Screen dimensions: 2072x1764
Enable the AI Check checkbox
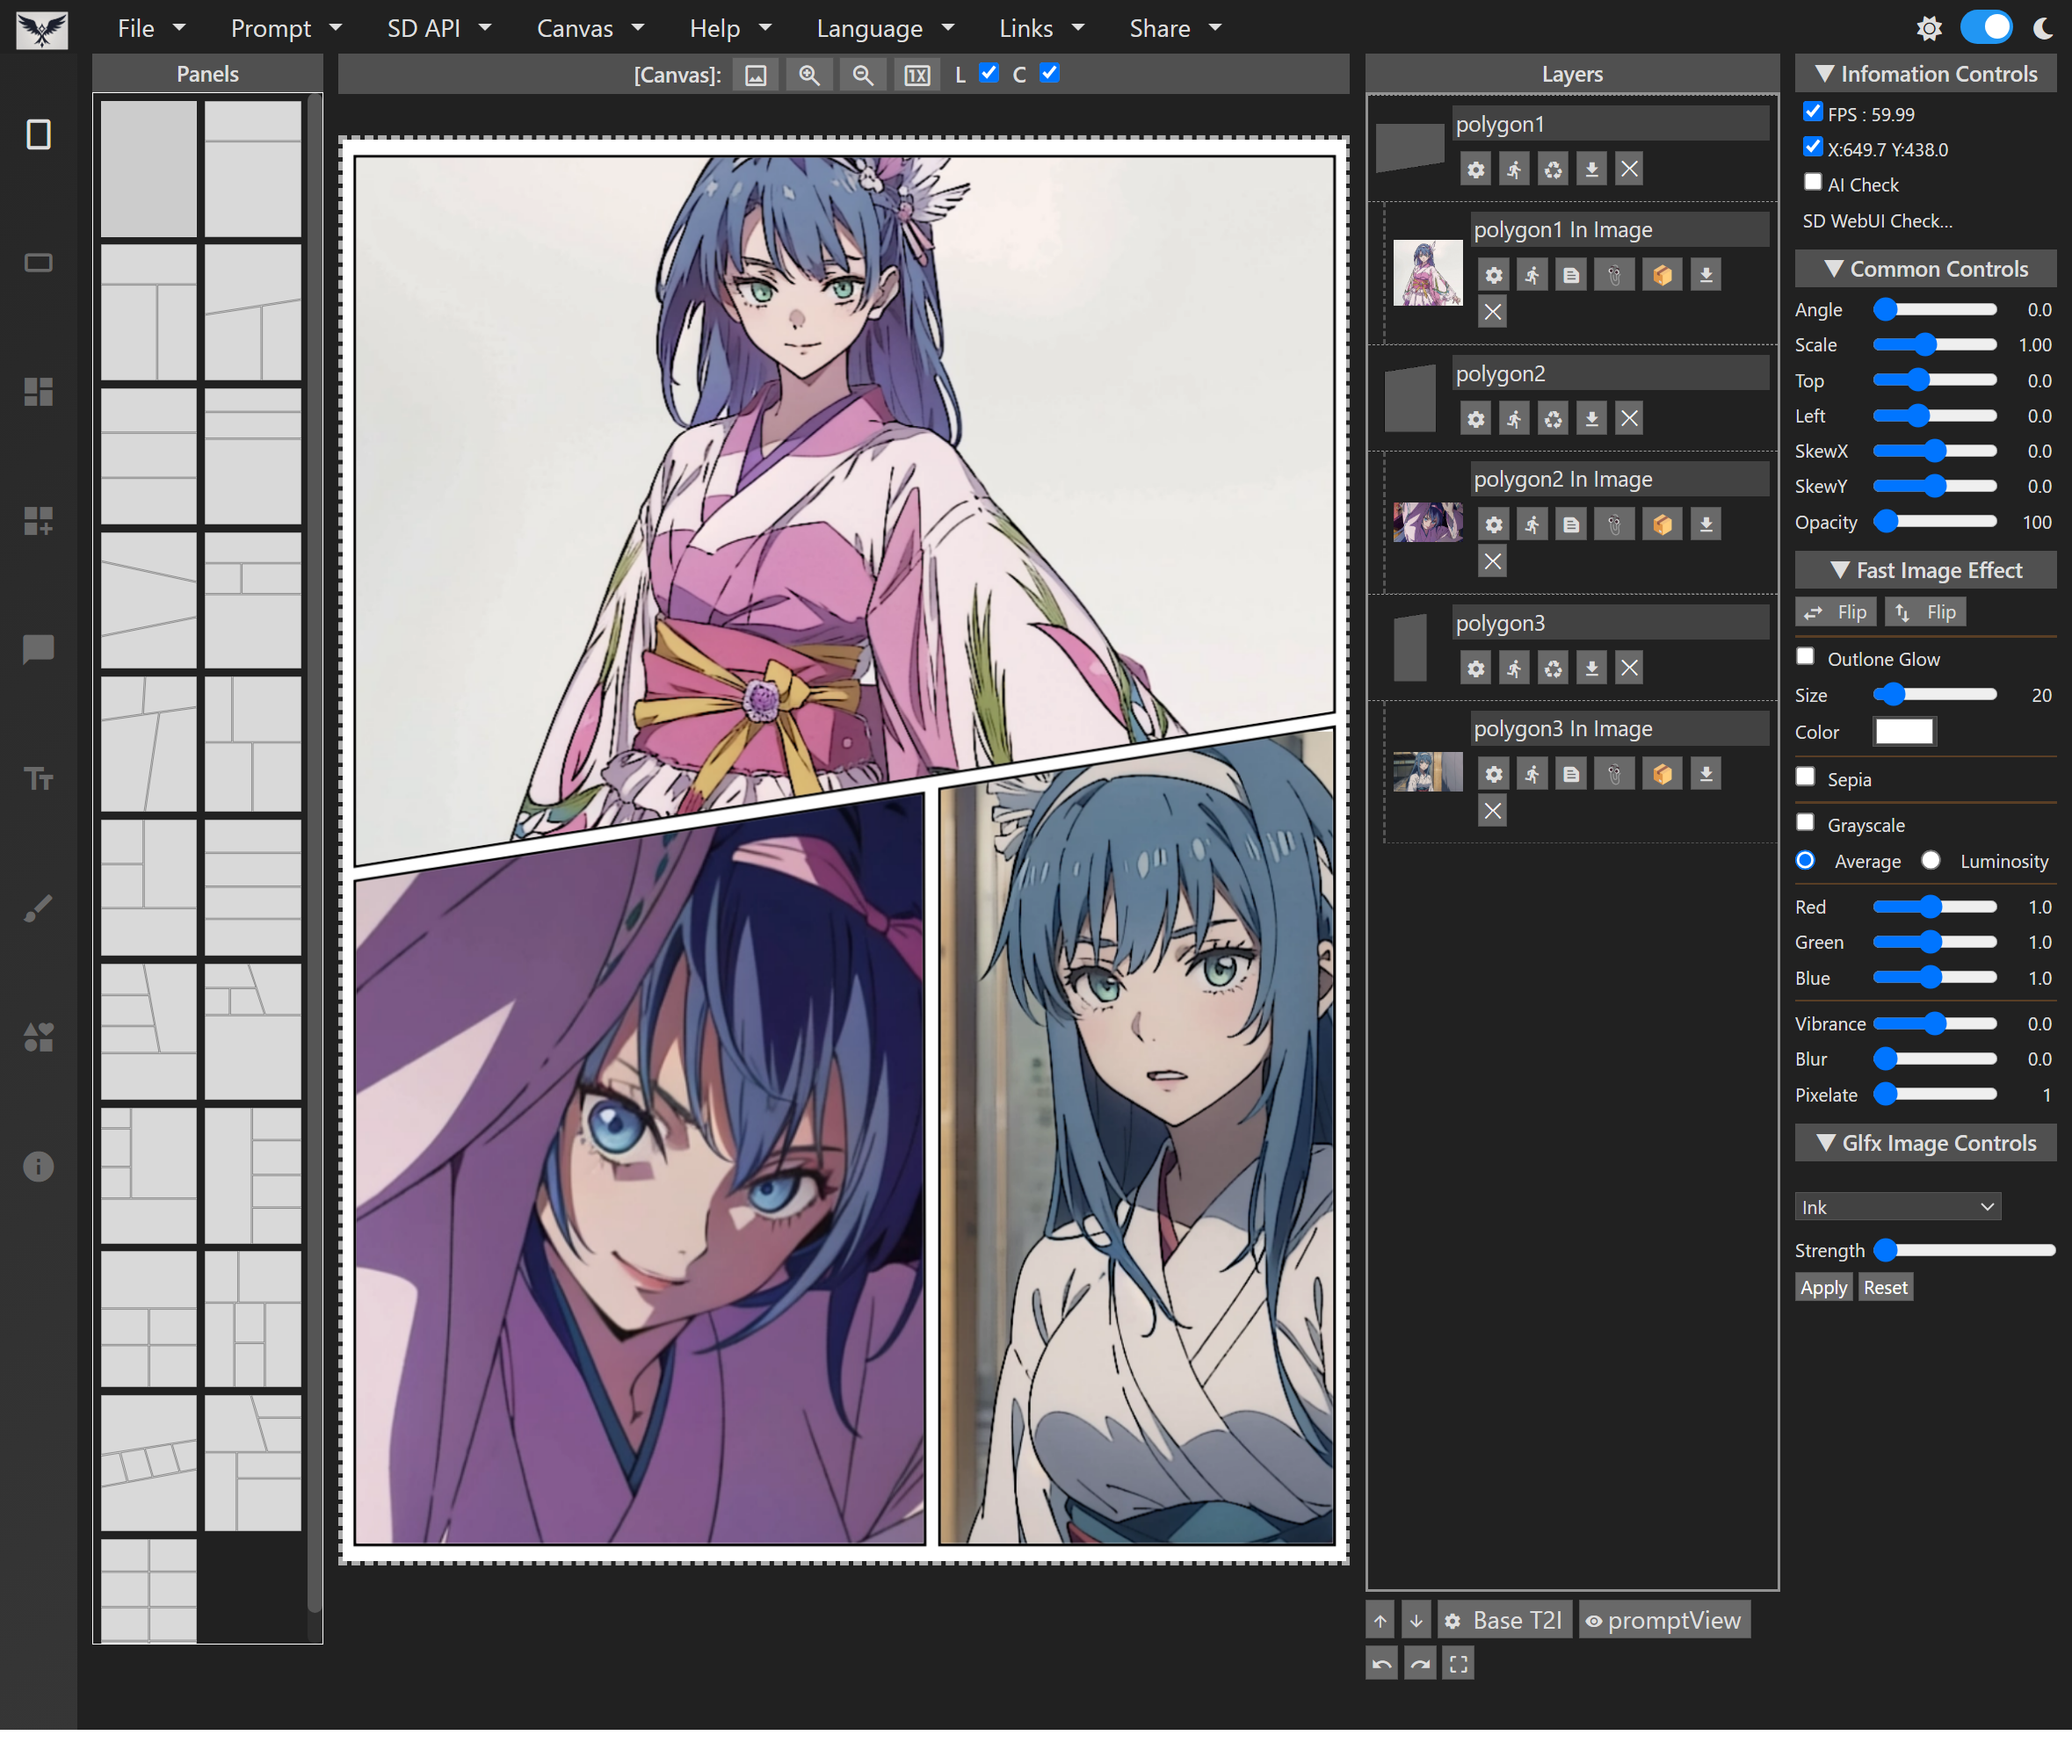pos(1813,183)
